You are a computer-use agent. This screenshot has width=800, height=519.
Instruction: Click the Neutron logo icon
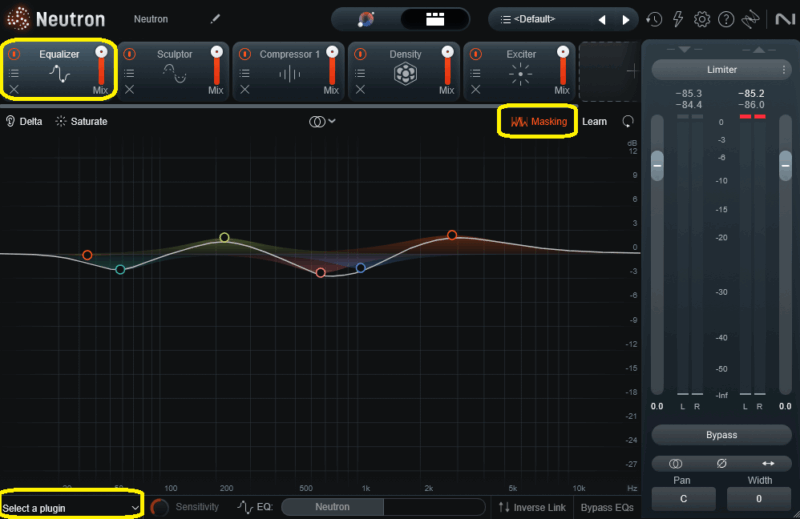click(x=18, y=18)
